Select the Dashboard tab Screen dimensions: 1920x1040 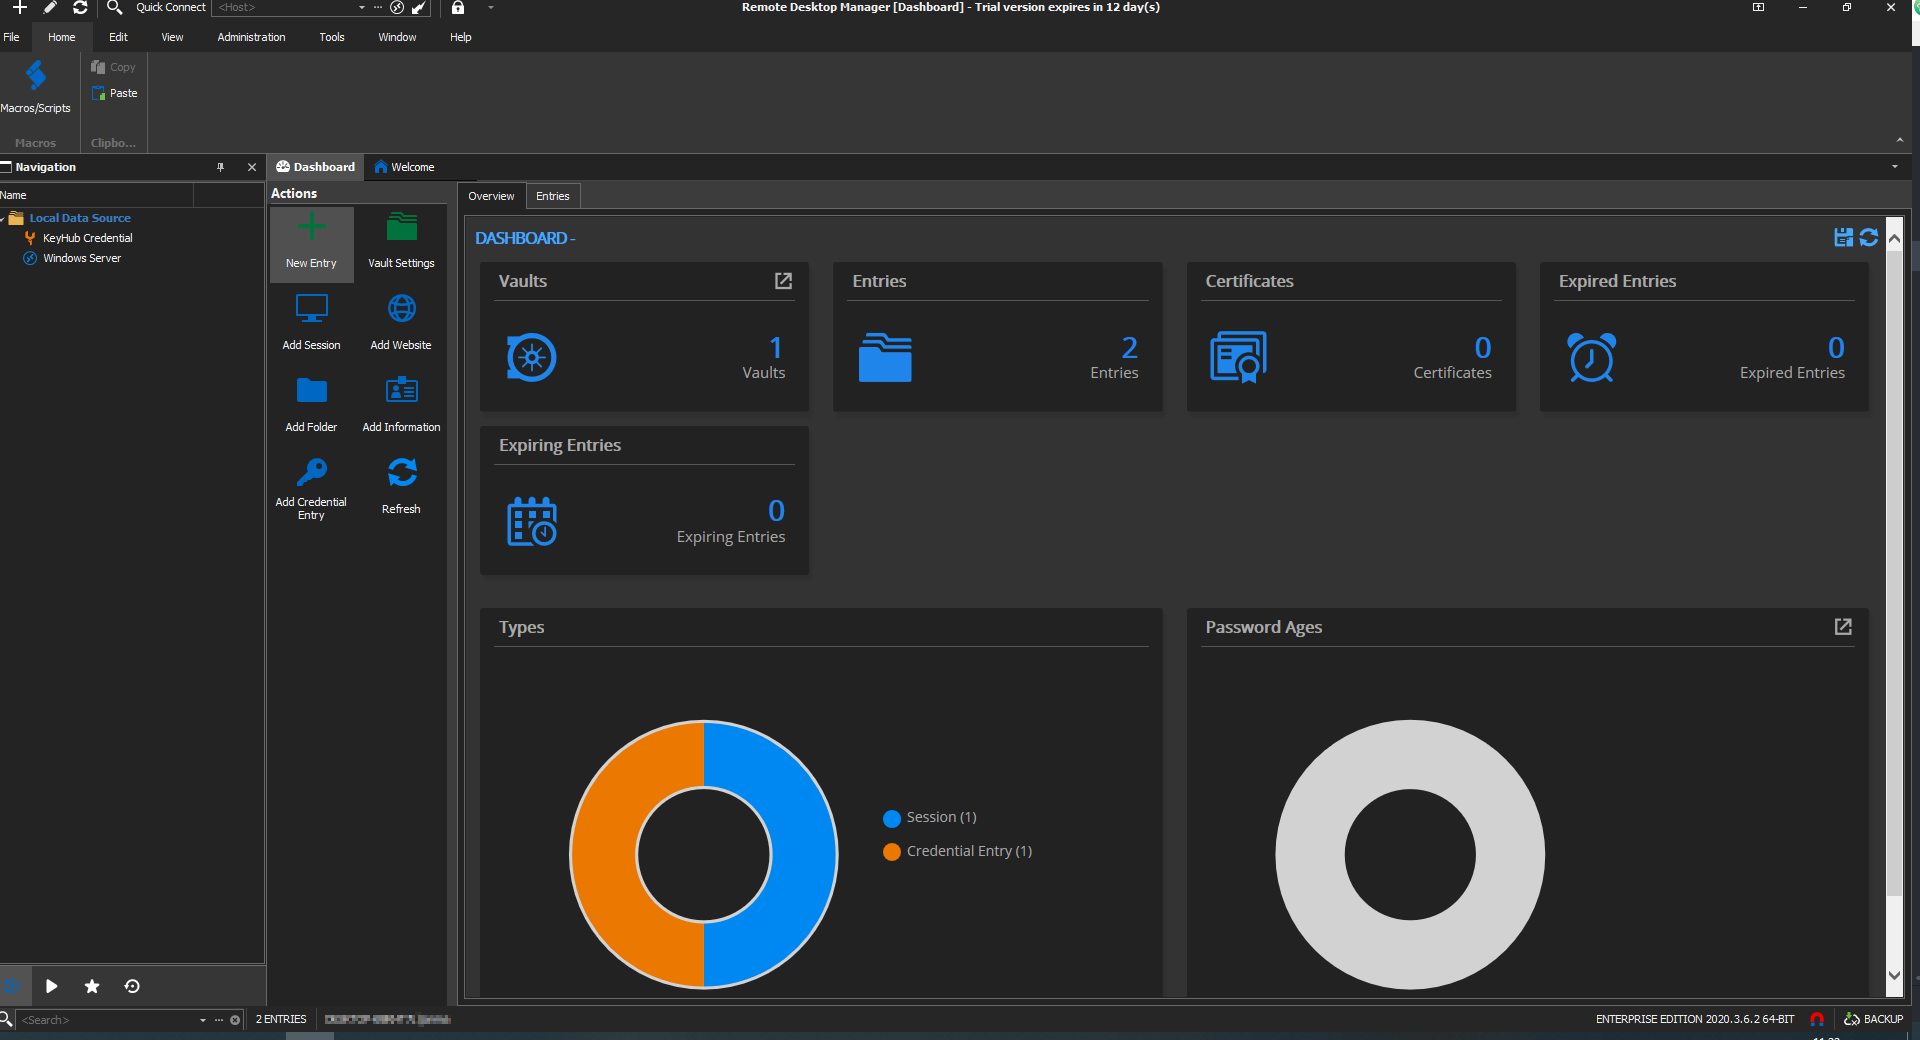pos(315,167)
